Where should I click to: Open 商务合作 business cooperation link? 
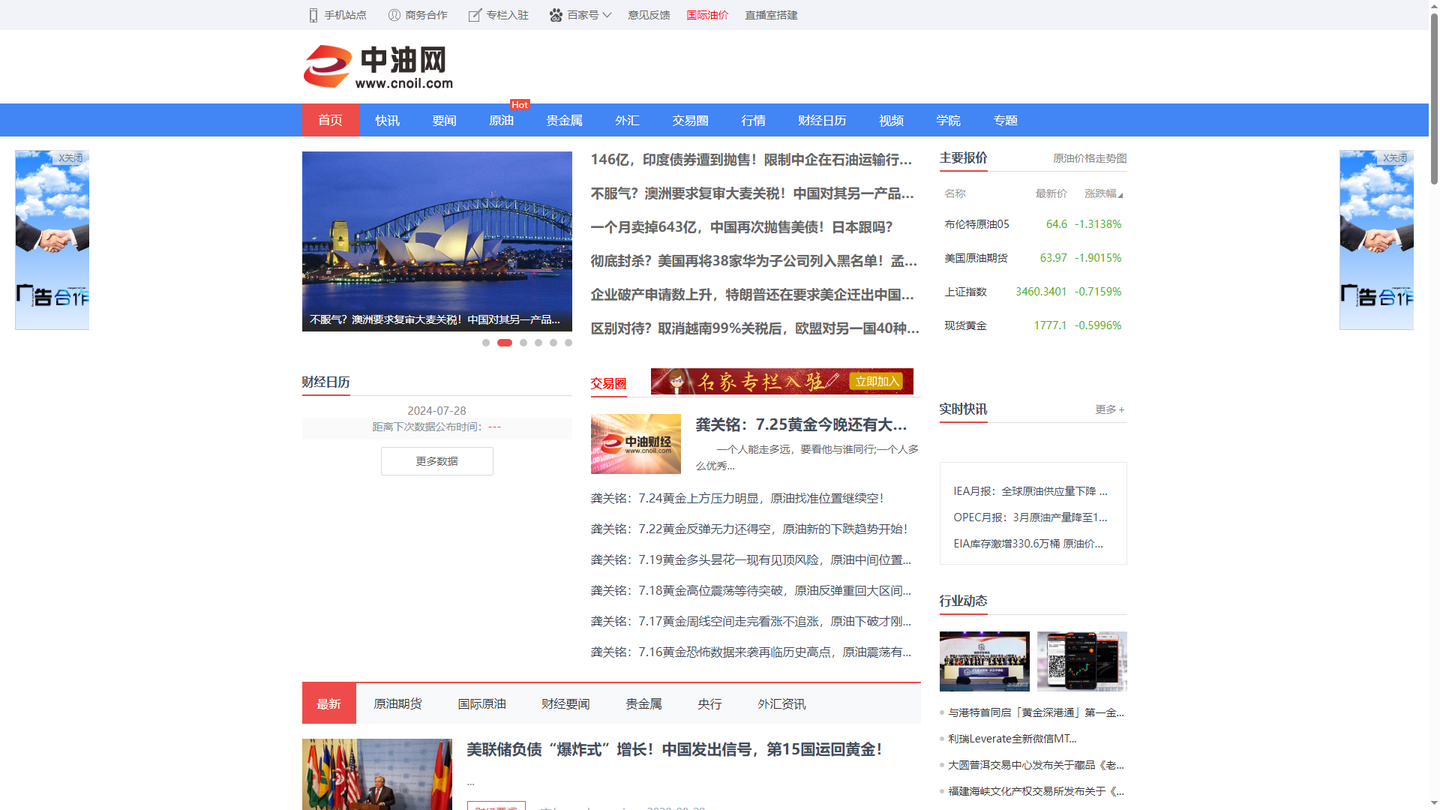tap(418, 15)
